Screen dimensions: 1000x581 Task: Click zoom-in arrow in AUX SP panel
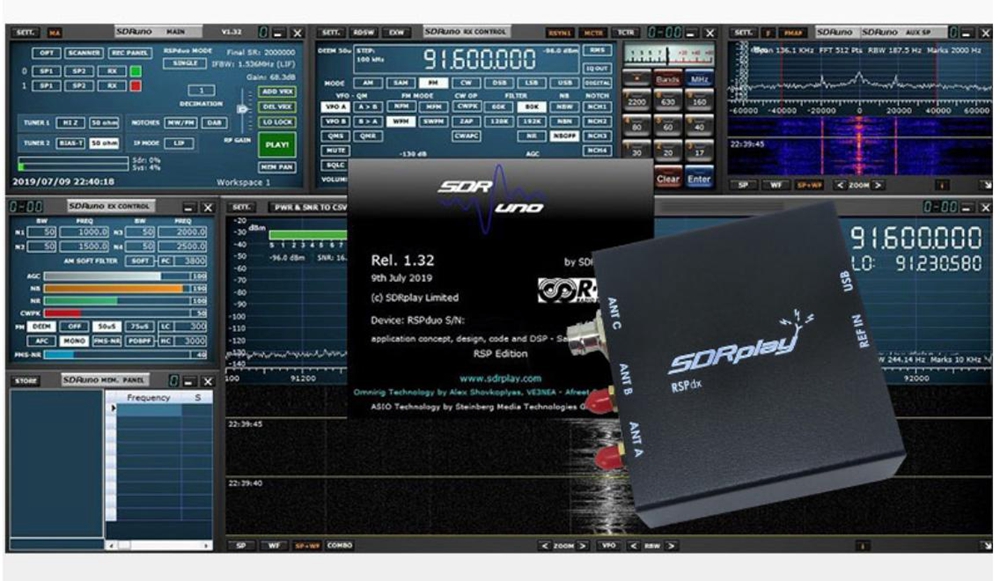pyautogui.click(x=877, y=185)
